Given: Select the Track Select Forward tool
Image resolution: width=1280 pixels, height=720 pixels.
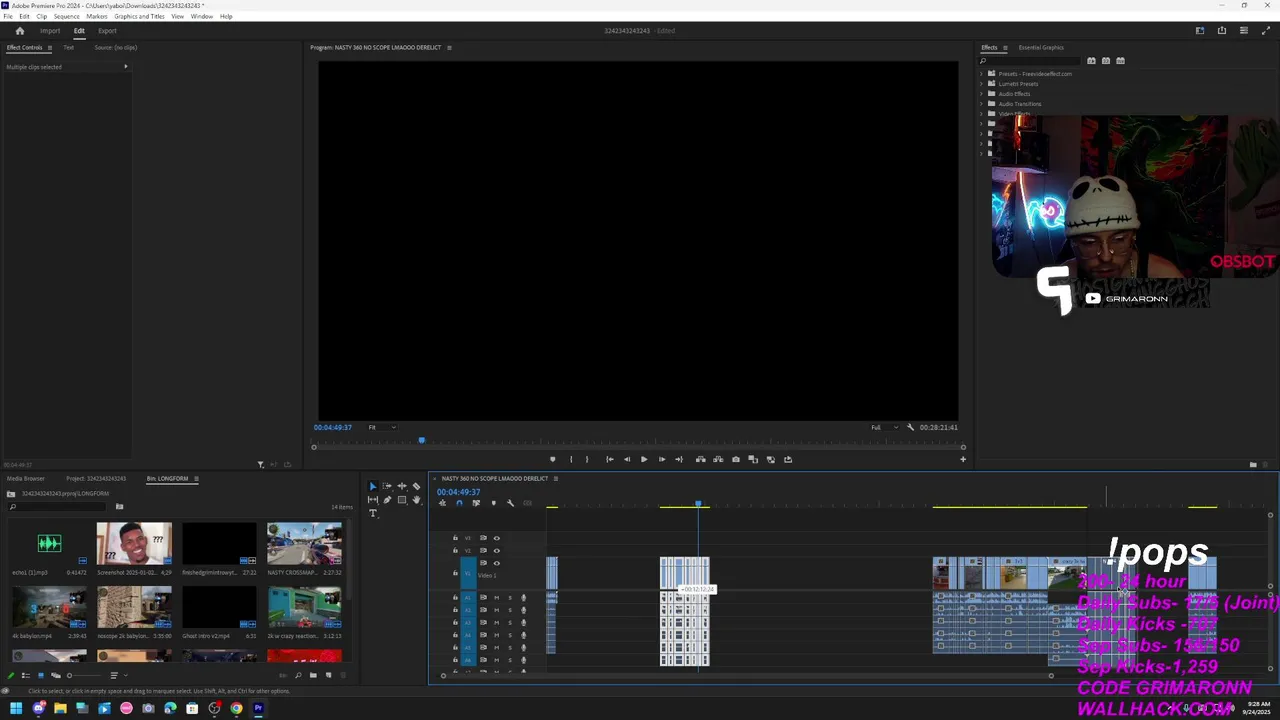Looking at the screenshot, I should pyautogui.click(x=387, y=486).
